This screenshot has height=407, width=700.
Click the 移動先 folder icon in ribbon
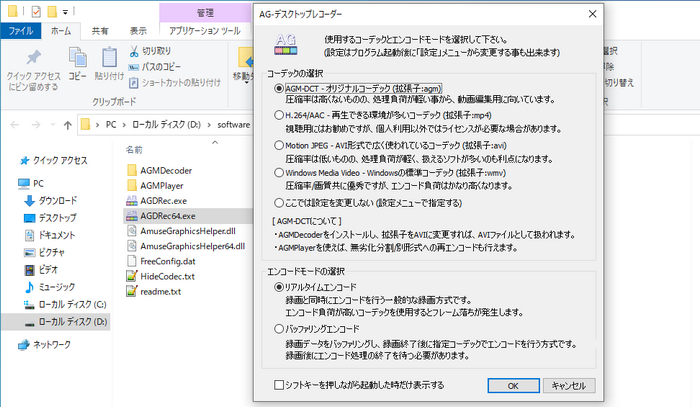(245, 58)
